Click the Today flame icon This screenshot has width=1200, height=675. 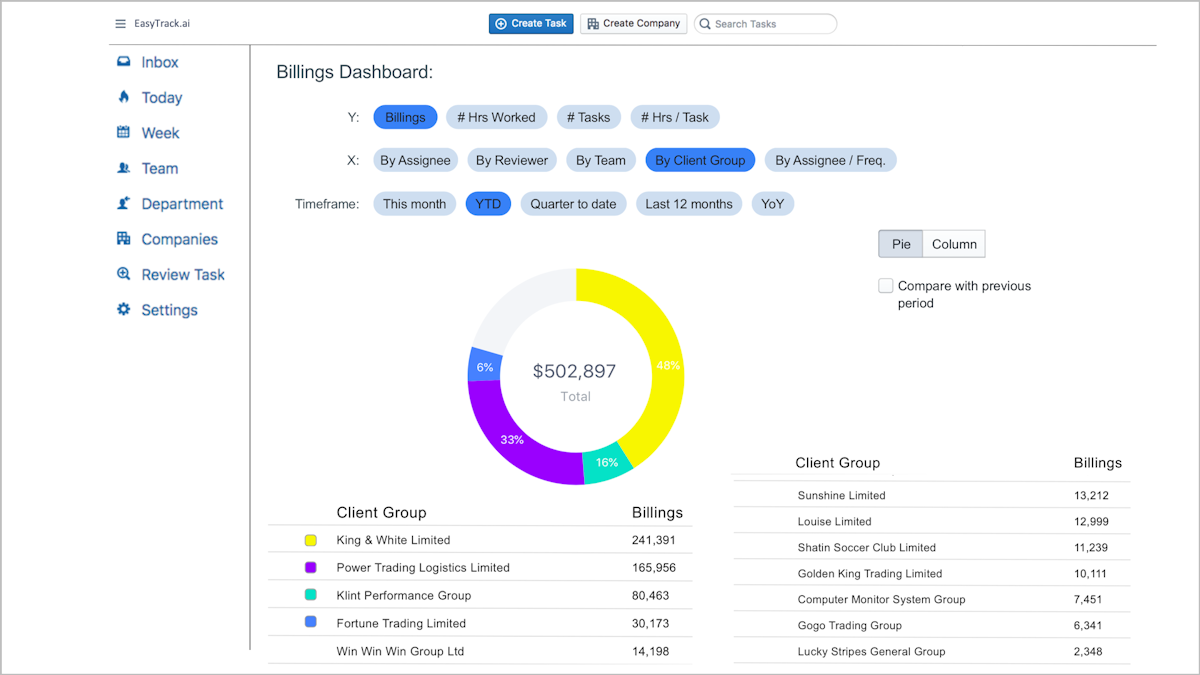[x=124, y=97]
